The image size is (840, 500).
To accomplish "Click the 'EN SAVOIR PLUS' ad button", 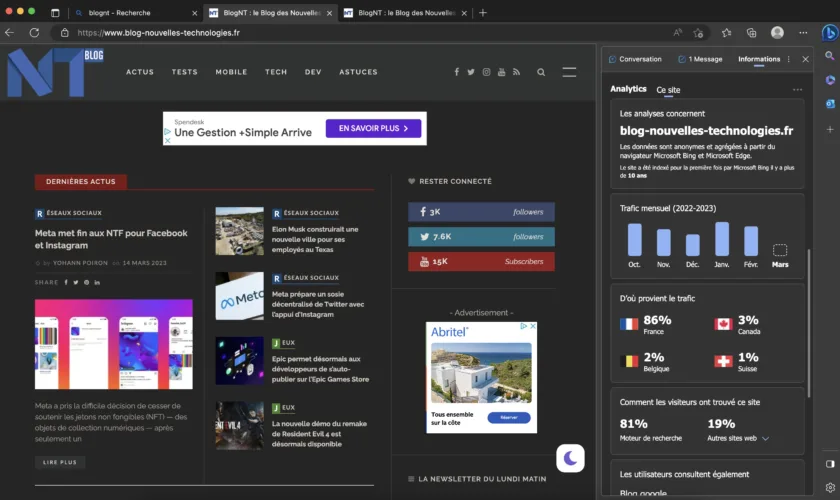I will tap(374, 128).
